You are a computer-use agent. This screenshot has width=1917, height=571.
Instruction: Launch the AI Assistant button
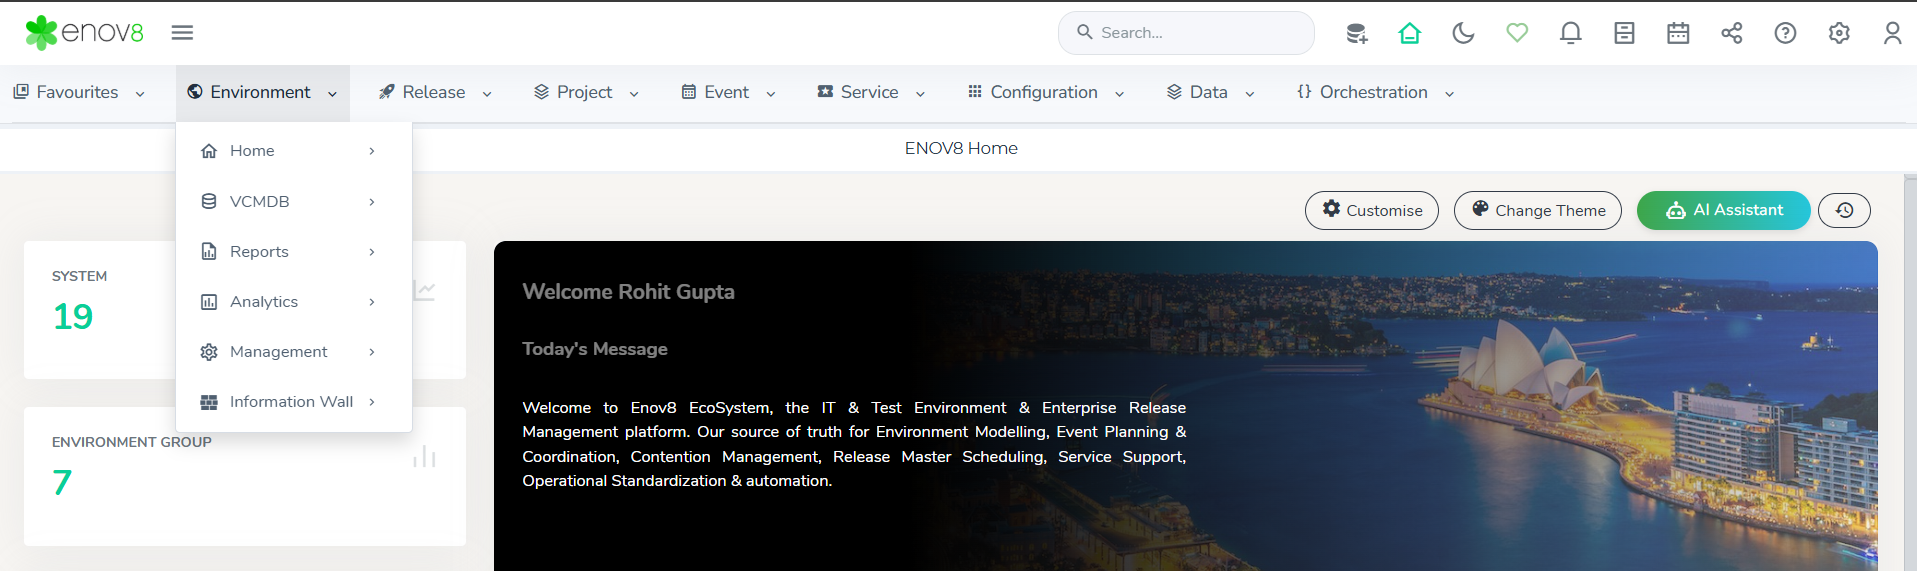1723,210
